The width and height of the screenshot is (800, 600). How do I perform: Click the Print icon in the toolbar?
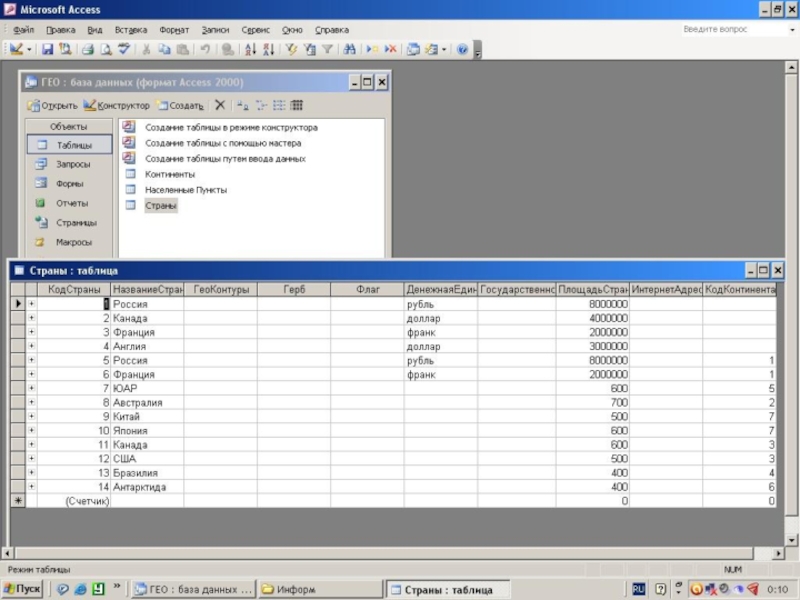click(x=87, y=48)
